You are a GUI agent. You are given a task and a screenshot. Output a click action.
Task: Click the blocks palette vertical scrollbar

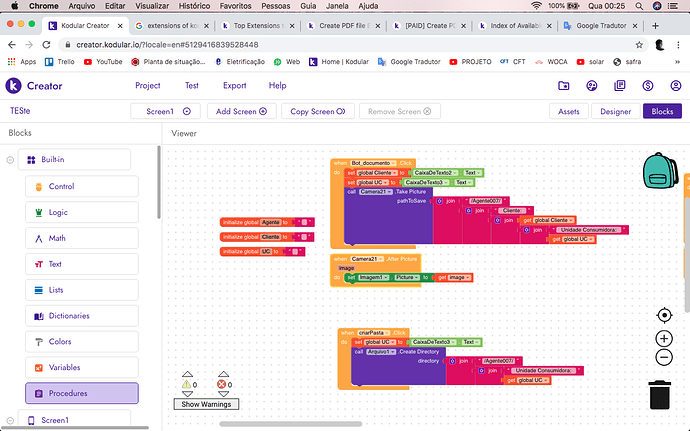(159, 182)
